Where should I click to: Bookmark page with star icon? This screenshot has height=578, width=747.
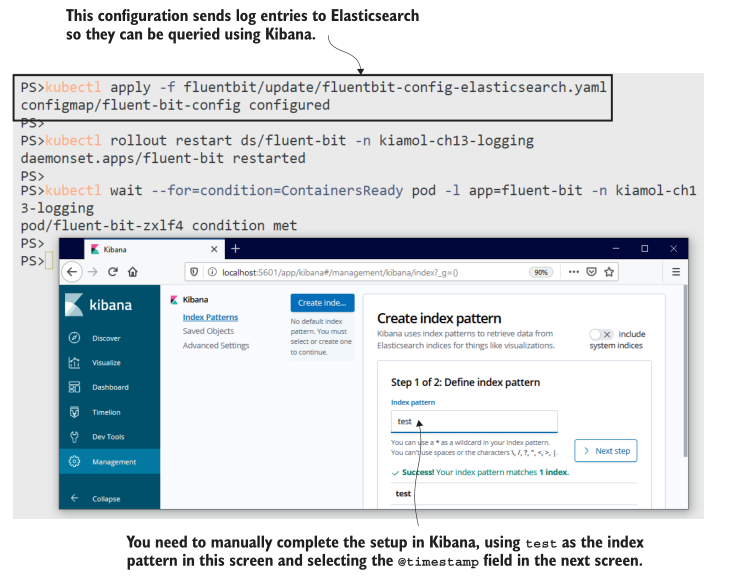[x=610, y=271]
